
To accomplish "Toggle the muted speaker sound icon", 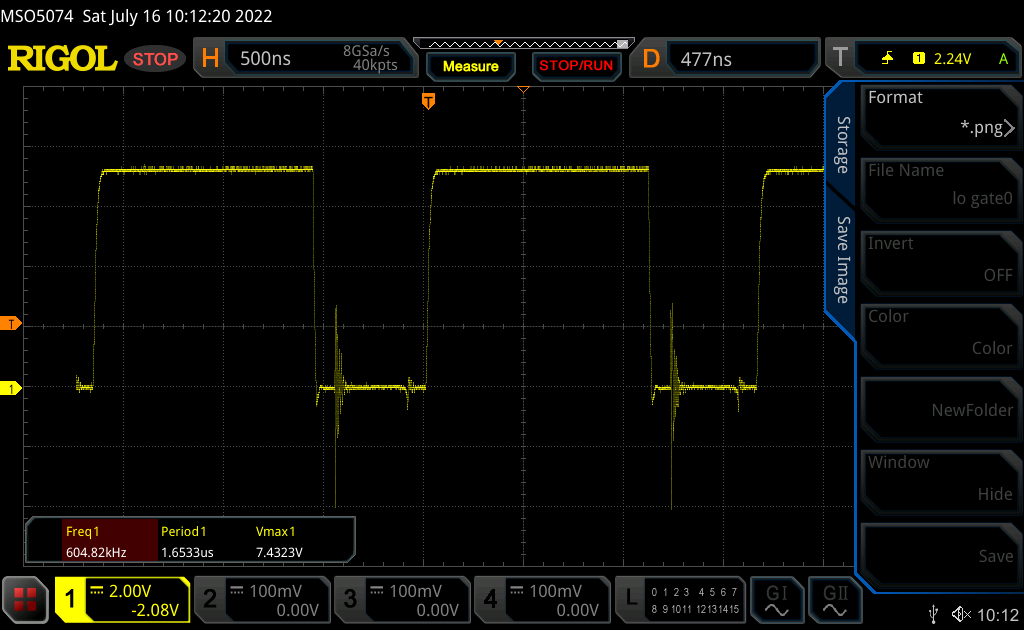I will tap(961, 614).
